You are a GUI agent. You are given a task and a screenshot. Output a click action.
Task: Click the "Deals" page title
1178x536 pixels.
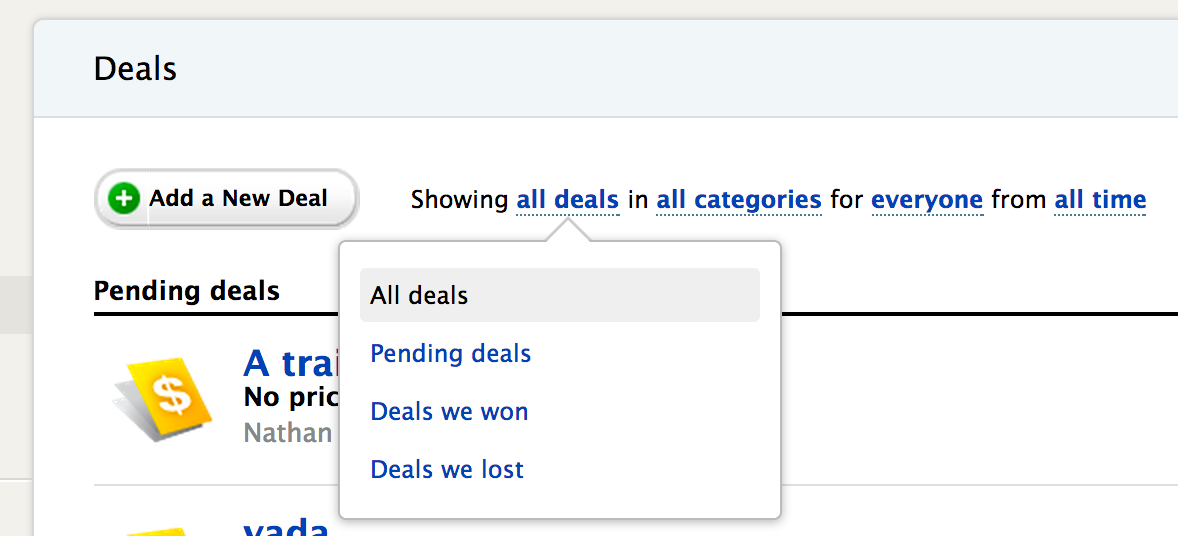(x=135, y=69)
